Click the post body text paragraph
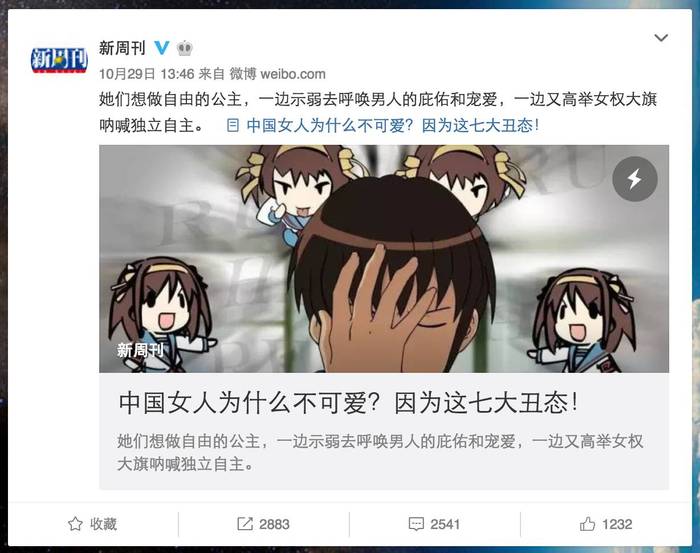 pyautogui.click(x=378, y=112)
